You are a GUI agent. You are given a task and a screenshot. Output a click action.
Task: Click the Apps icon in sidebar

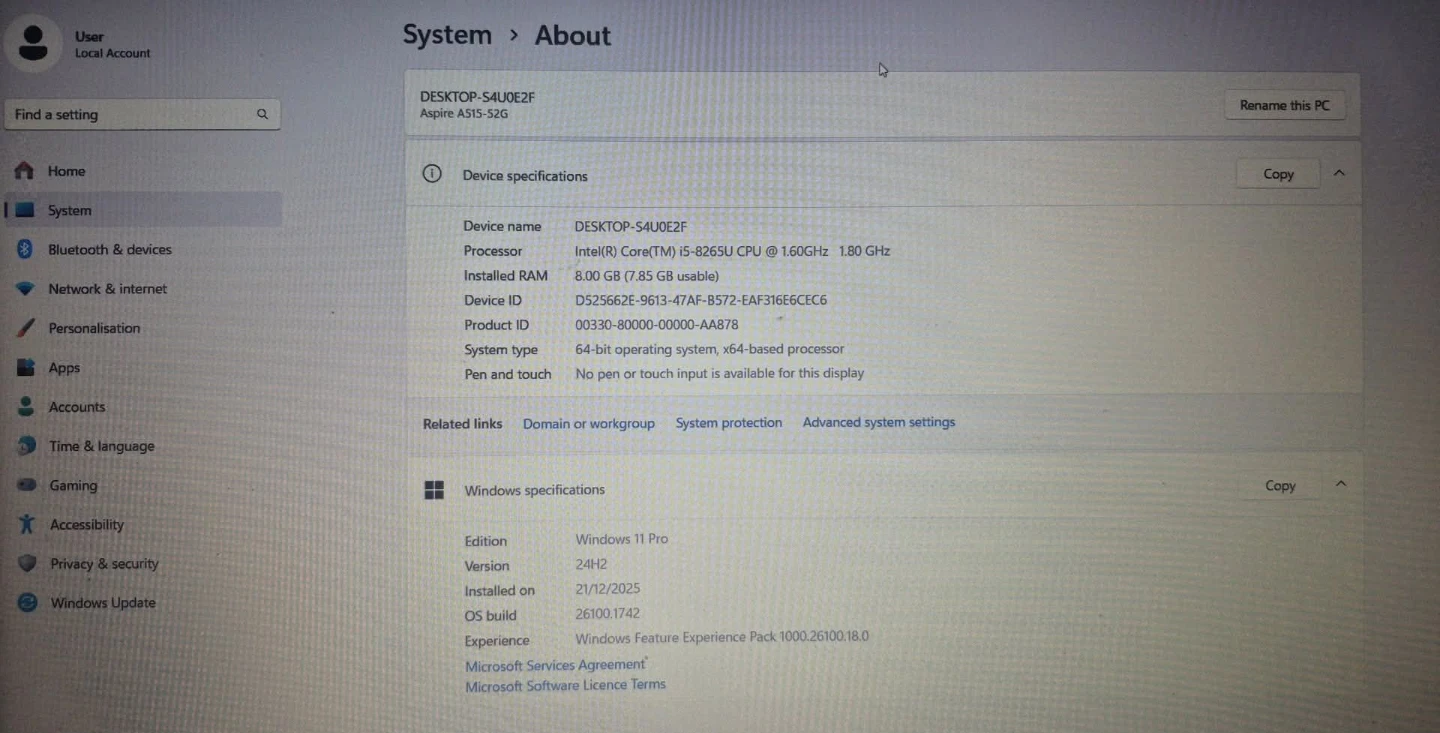click(27, 367)
